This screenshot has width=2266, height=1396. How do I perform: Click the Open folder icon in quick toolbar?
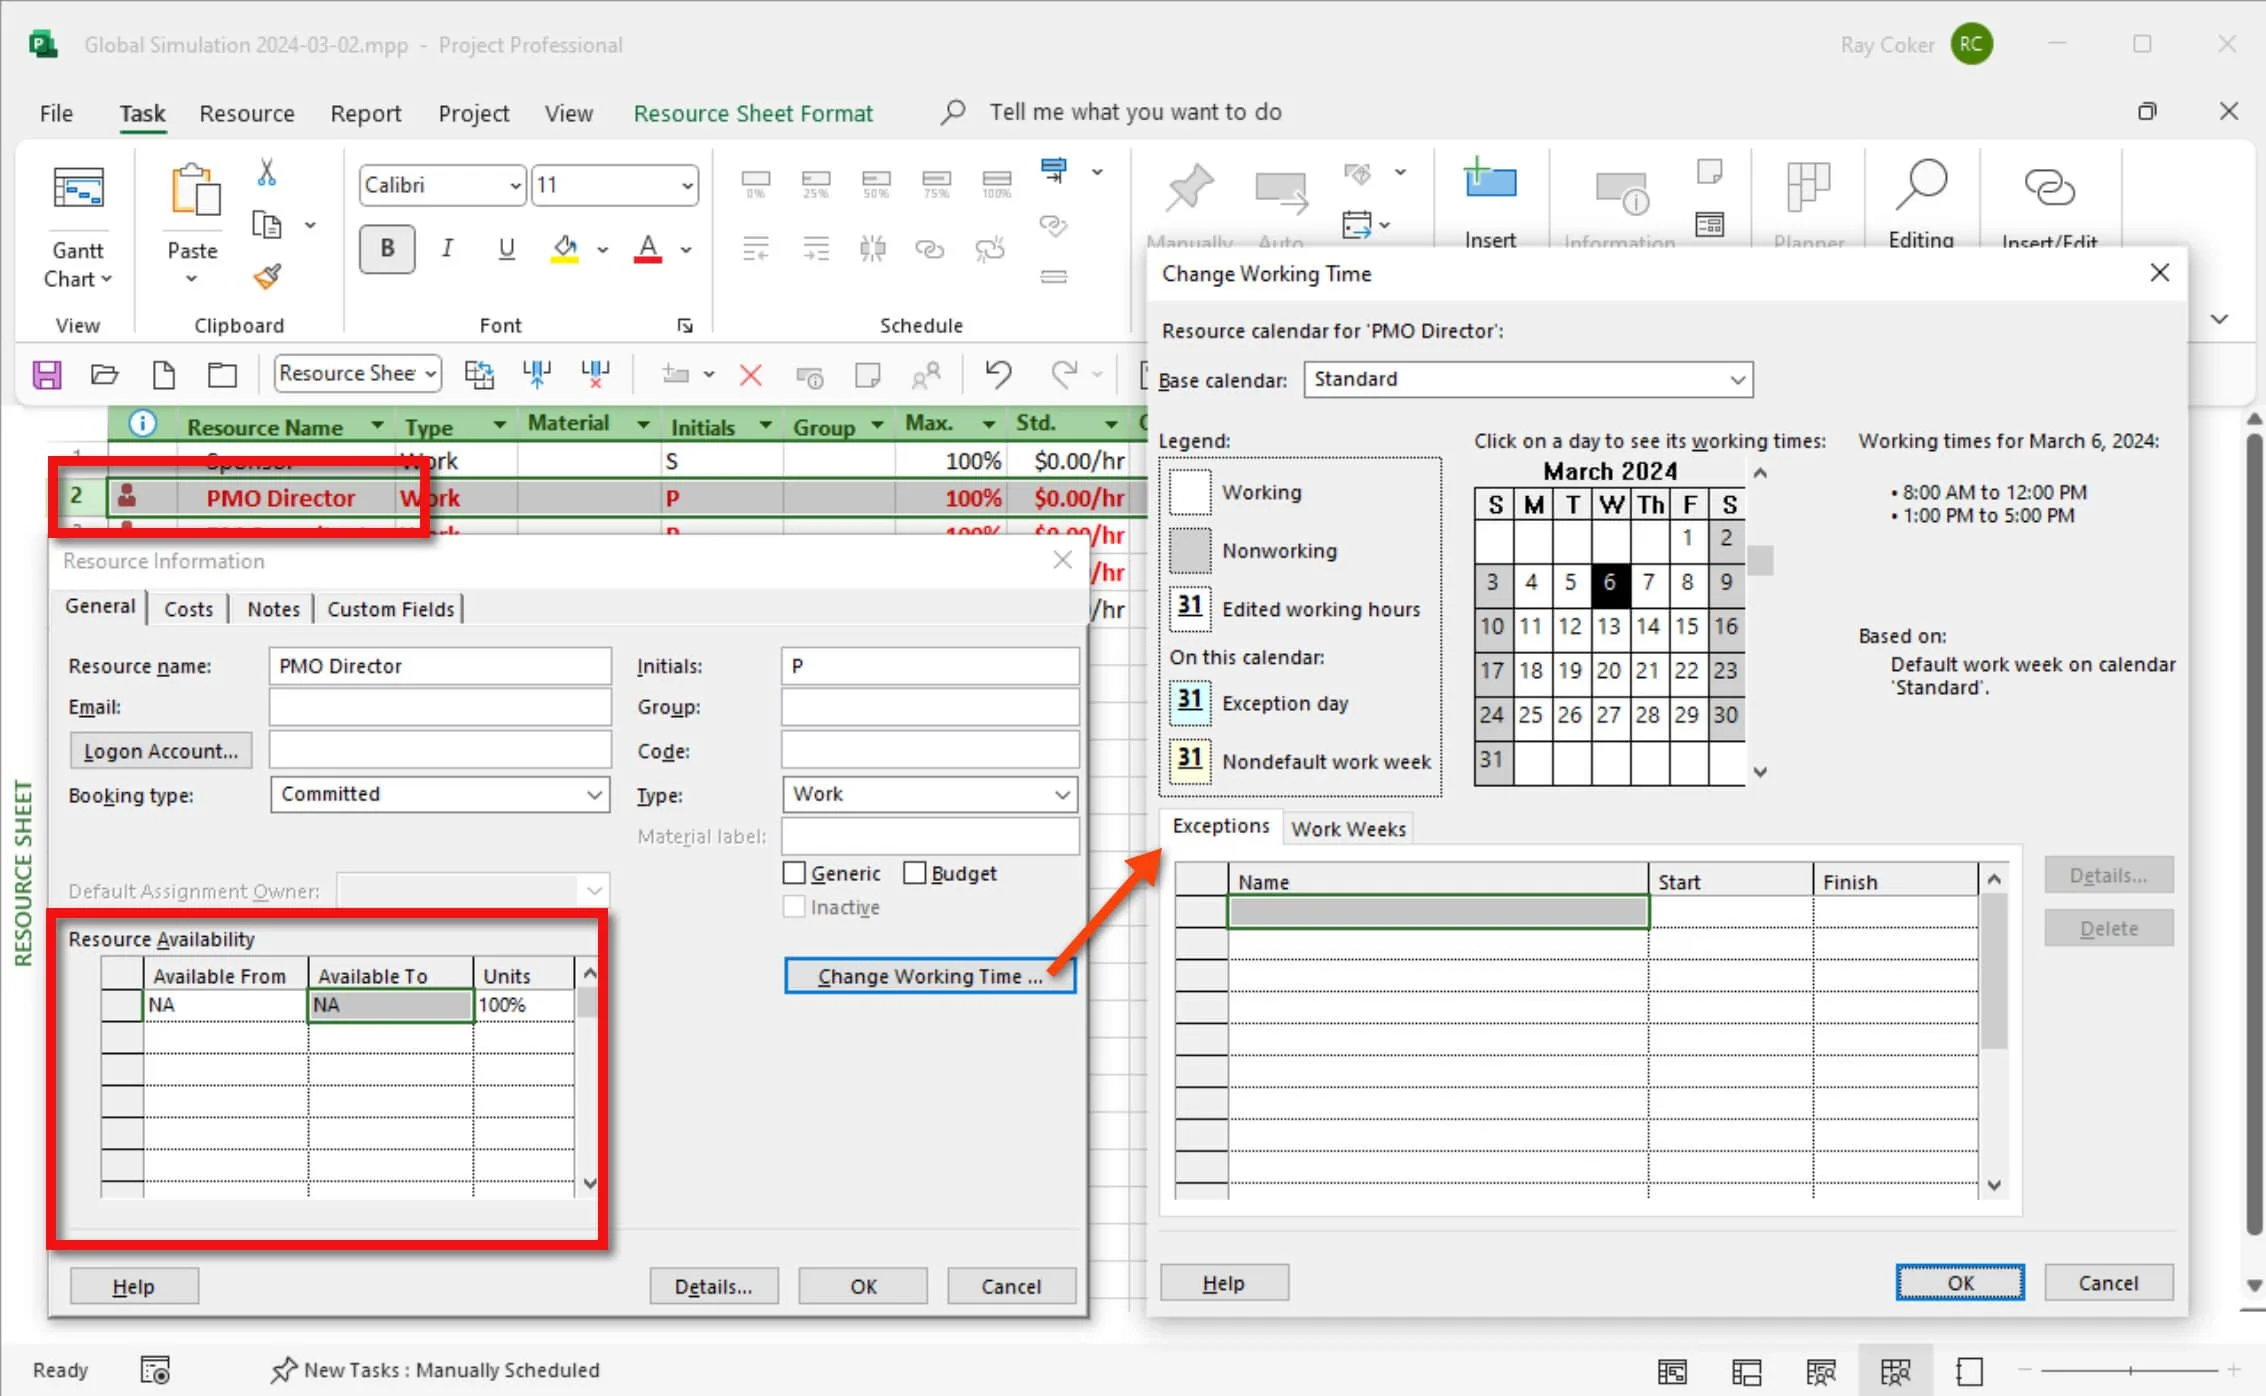[105, 375]
